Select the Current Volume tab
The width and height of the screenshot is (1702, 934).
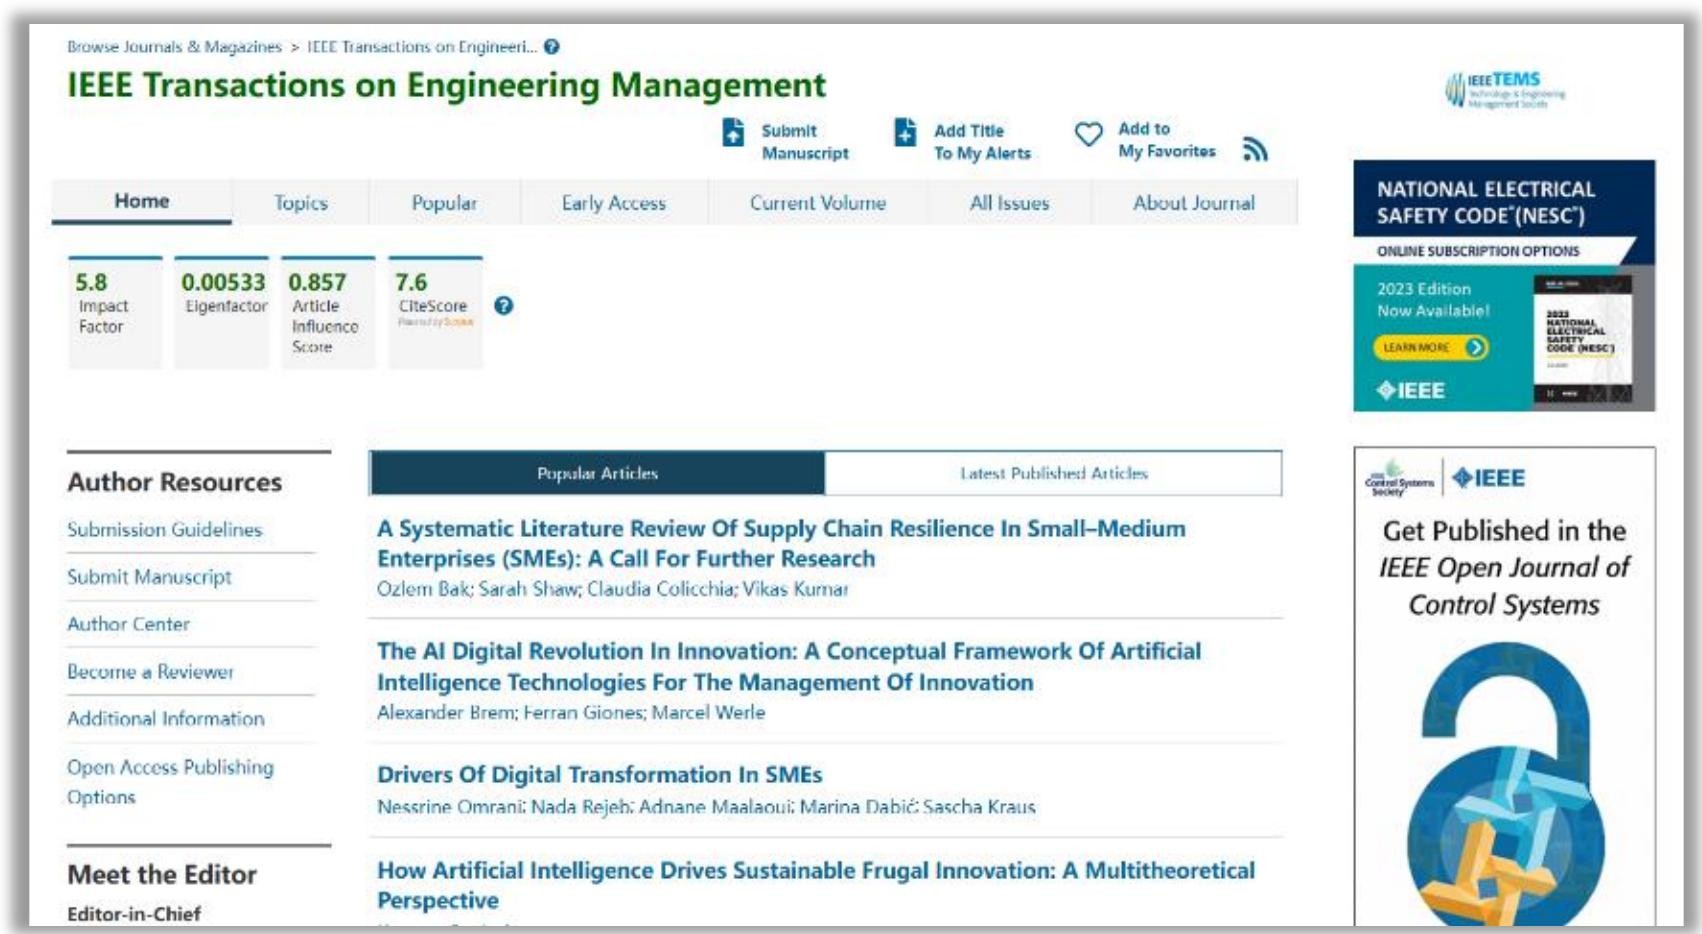coord(817,203)
